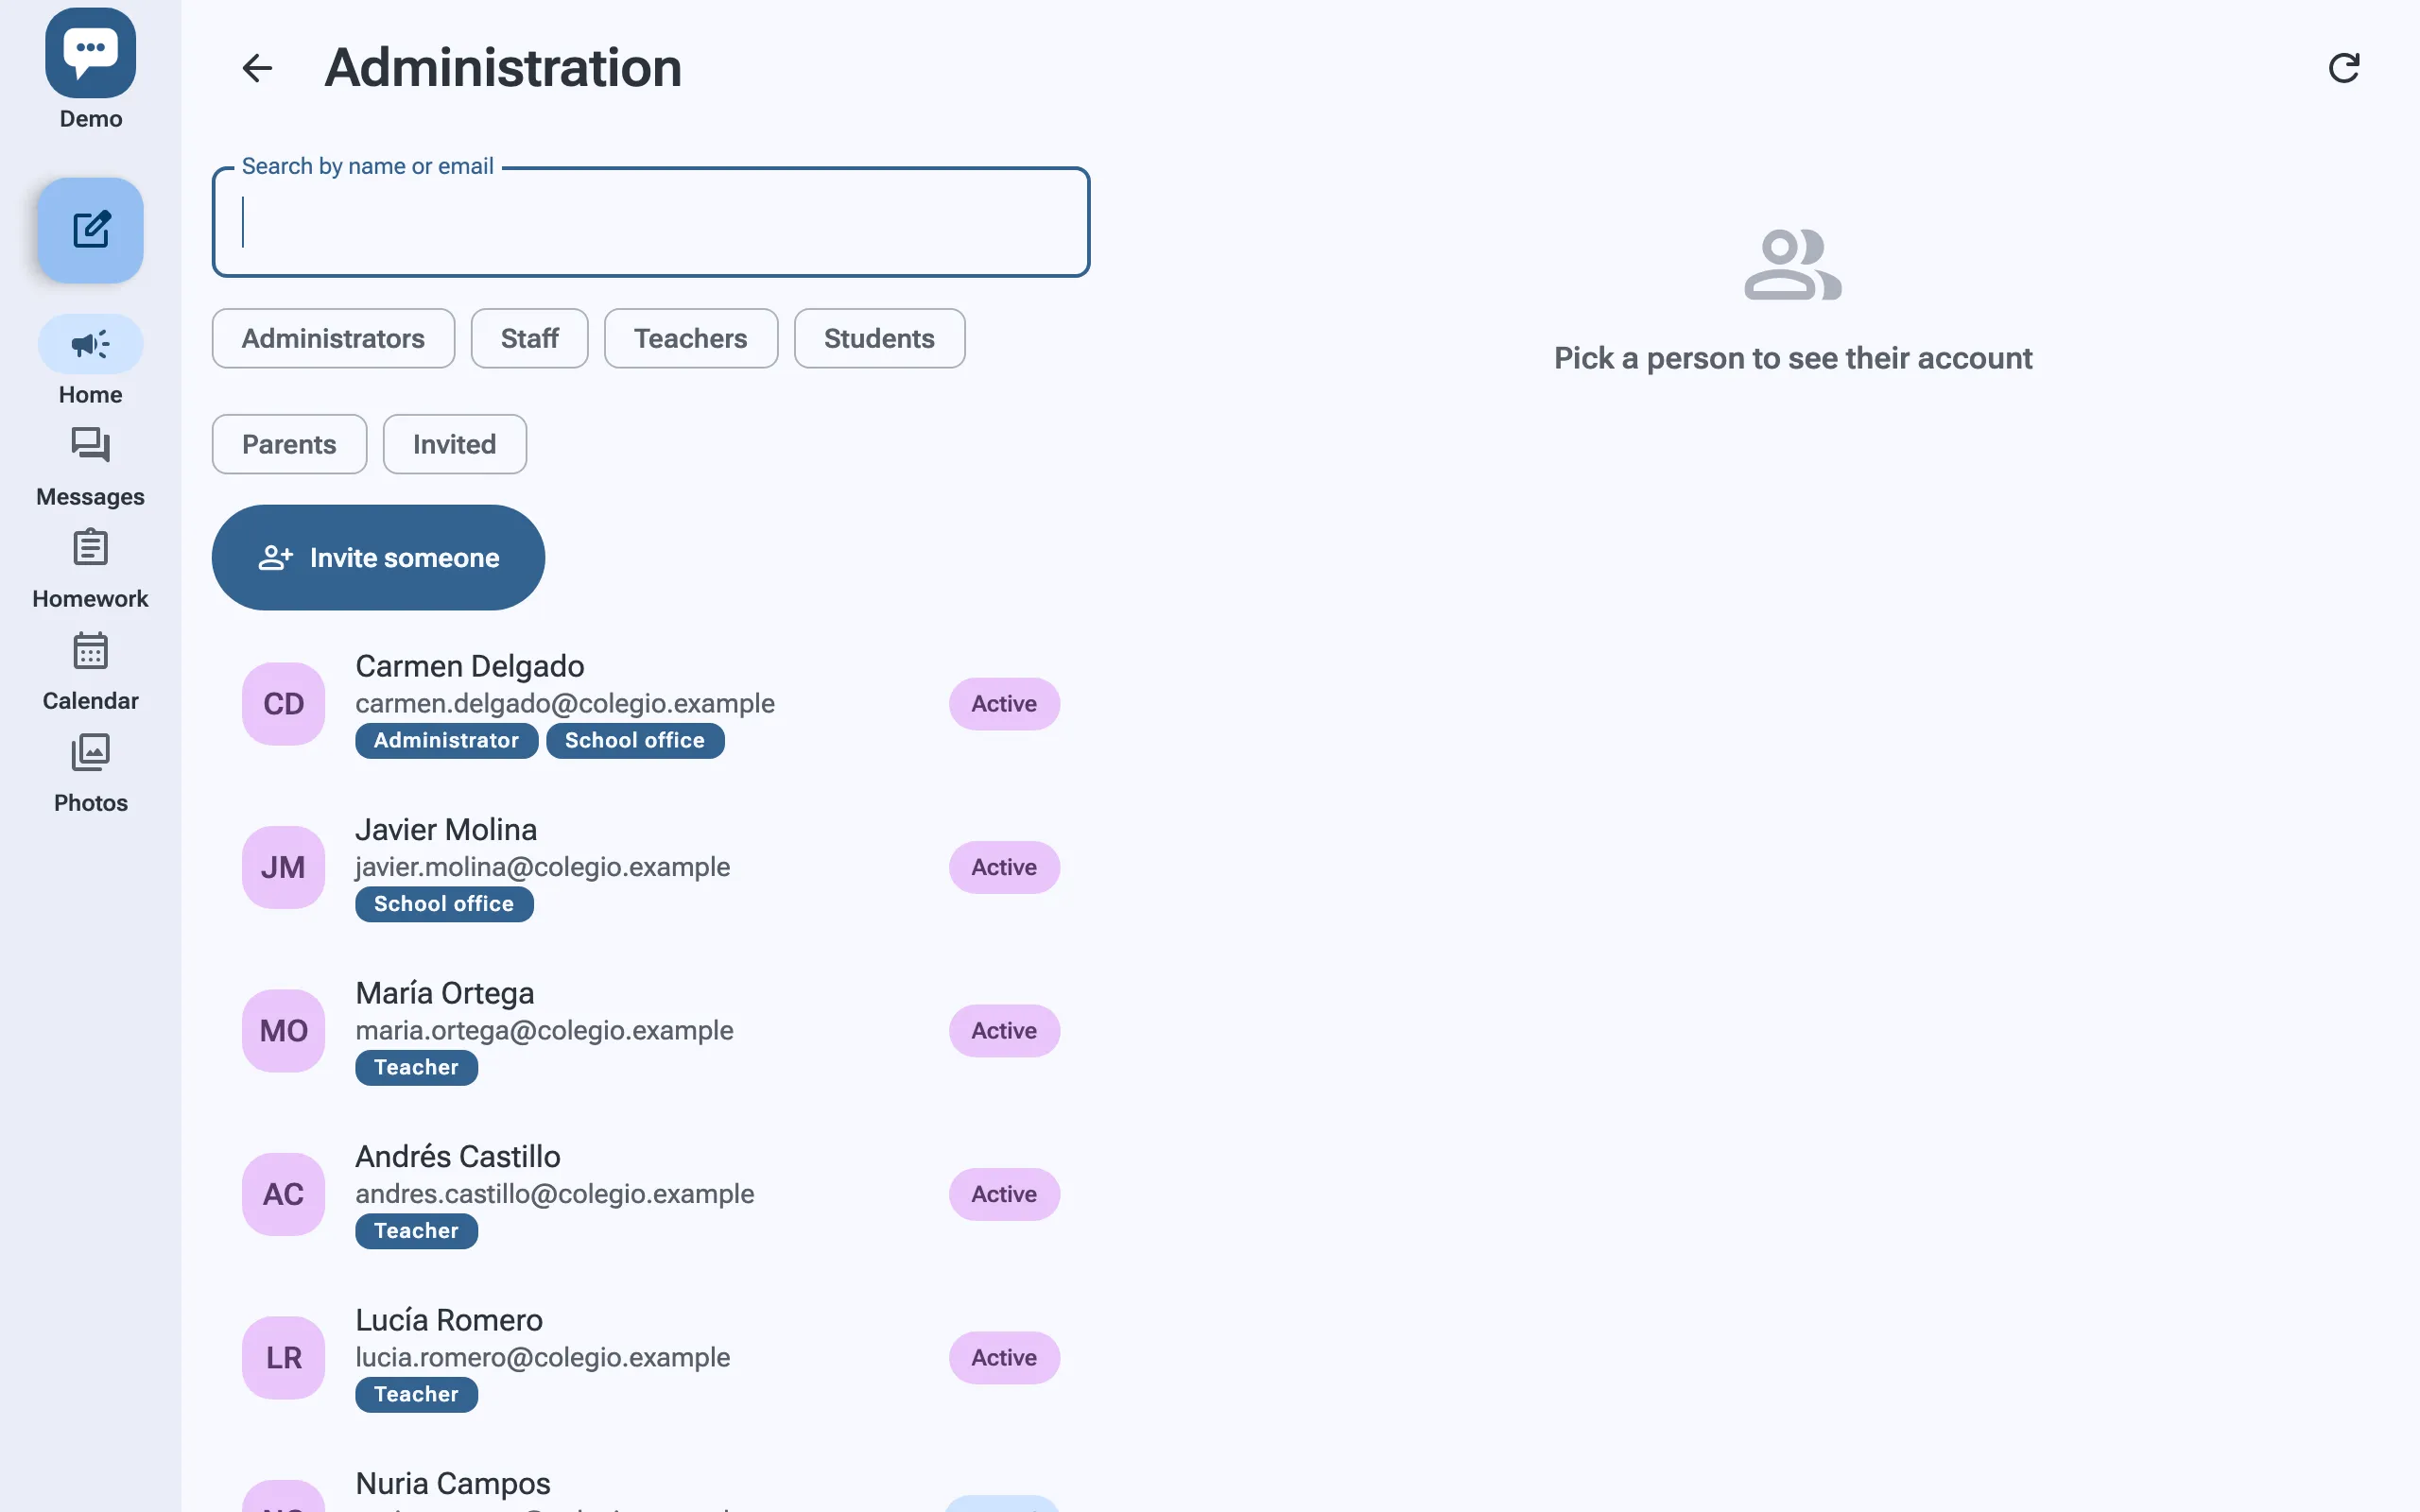Open Homework clipboard icon

point(90,547)
